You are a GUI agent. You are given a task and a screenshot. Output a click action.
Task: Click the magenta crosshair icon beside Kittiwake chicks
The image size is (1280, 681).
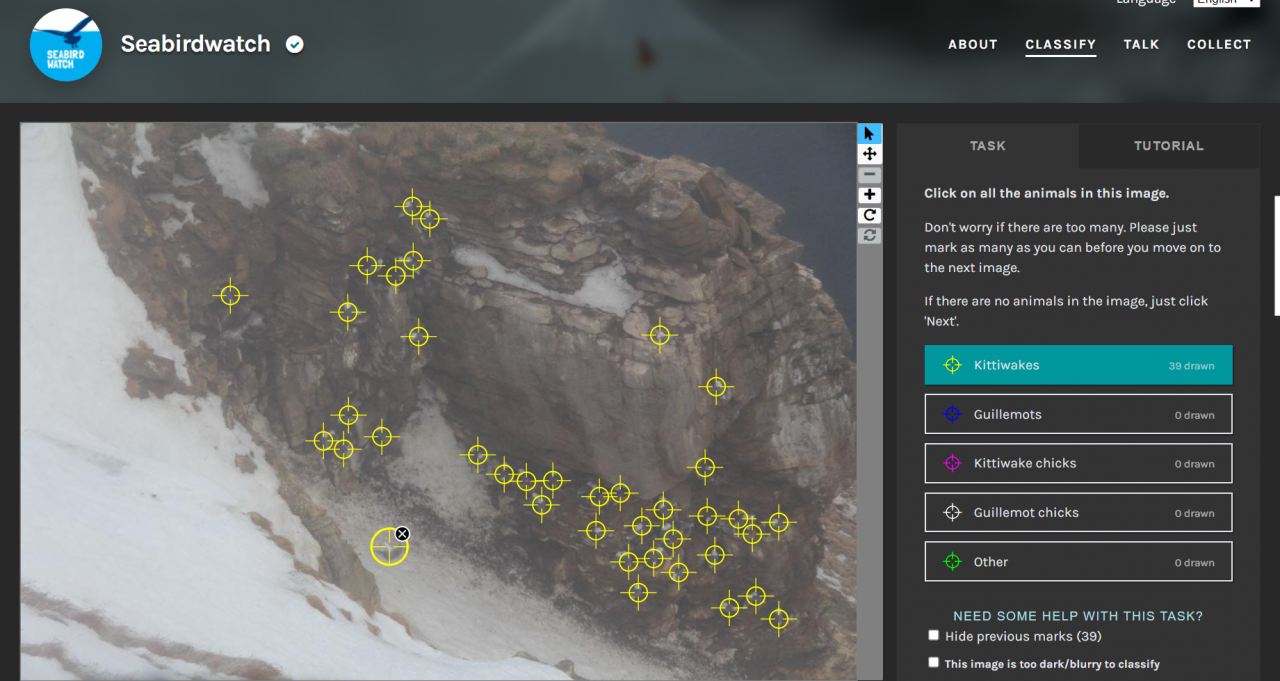[x=952, y=463]
